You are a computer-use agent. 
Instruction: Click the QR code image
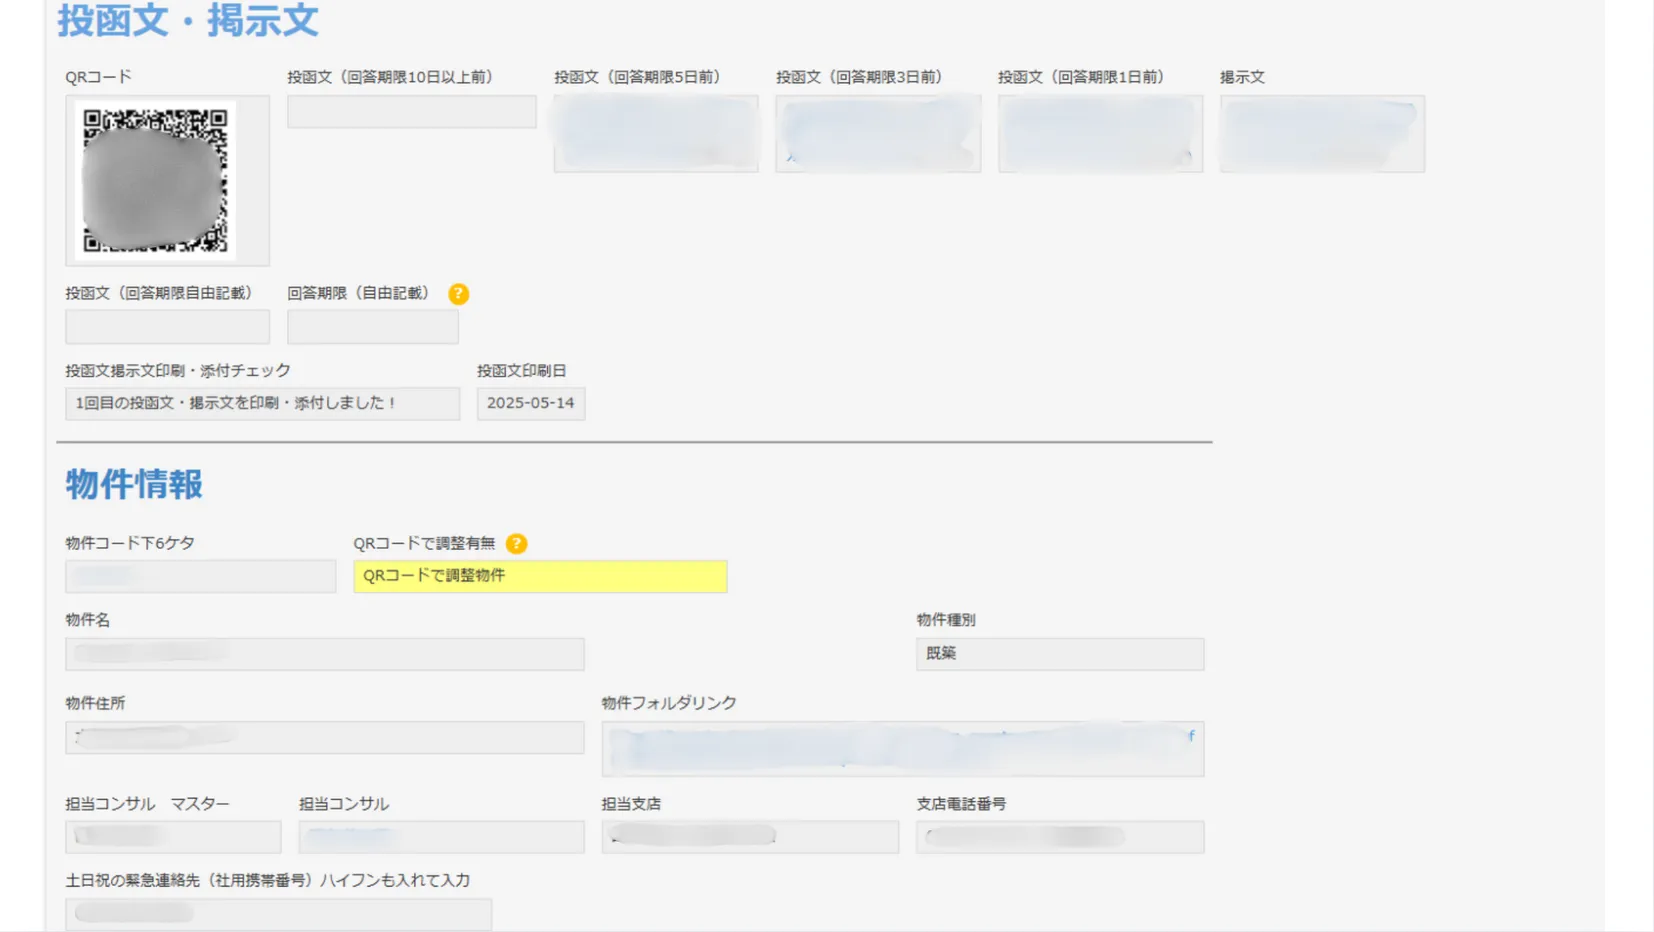(x=155, y=180)
